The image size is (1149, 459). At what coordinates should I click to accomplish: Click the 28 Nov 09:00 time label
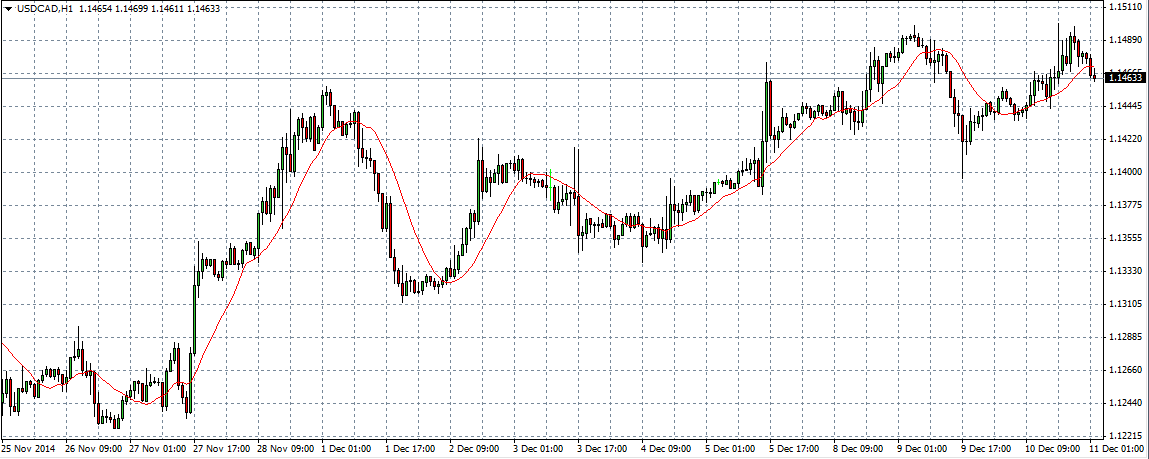[x=285, y=450]
